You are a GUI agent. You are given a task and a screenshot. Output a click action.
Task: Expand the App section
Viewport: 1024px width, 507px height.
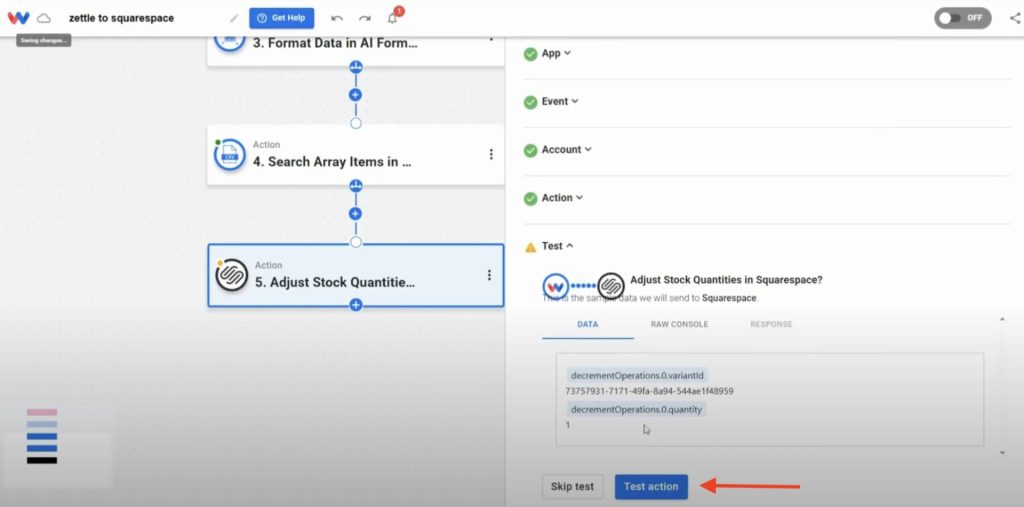(x=556, y=54)
